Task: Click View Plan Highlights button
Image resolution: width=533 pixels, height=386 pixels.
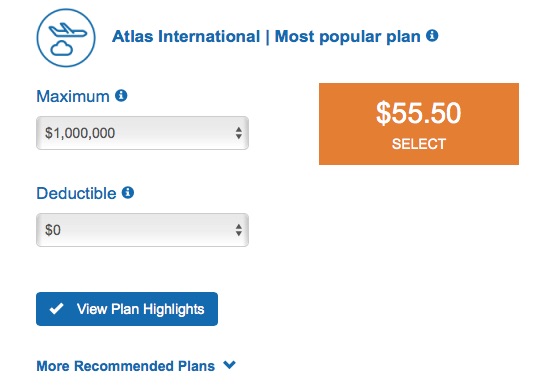Action: click(127, 309)
